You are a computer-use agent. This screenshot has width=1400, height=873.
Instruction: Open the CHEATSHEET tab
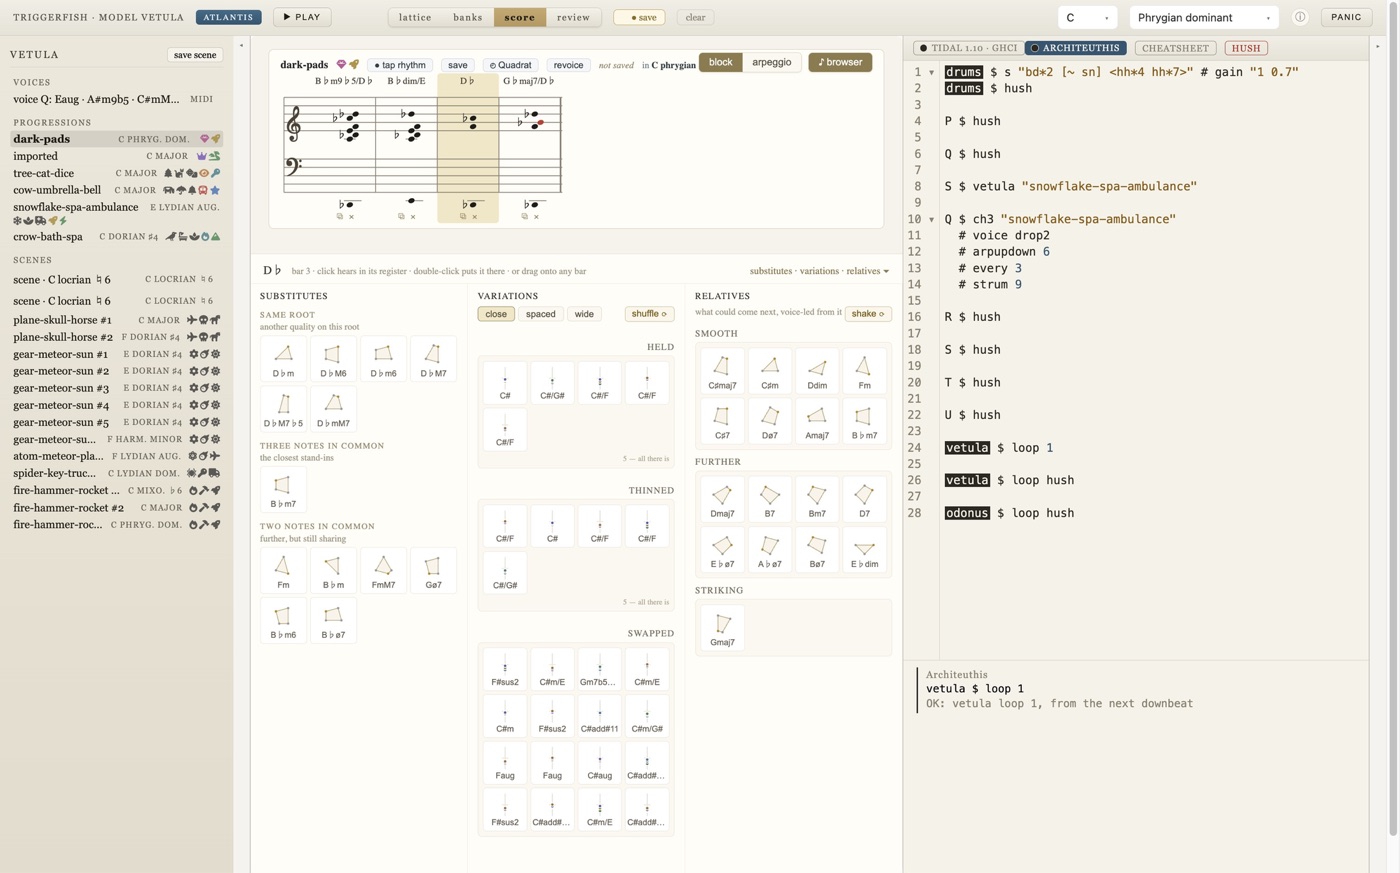click(x=1175, y=47)
